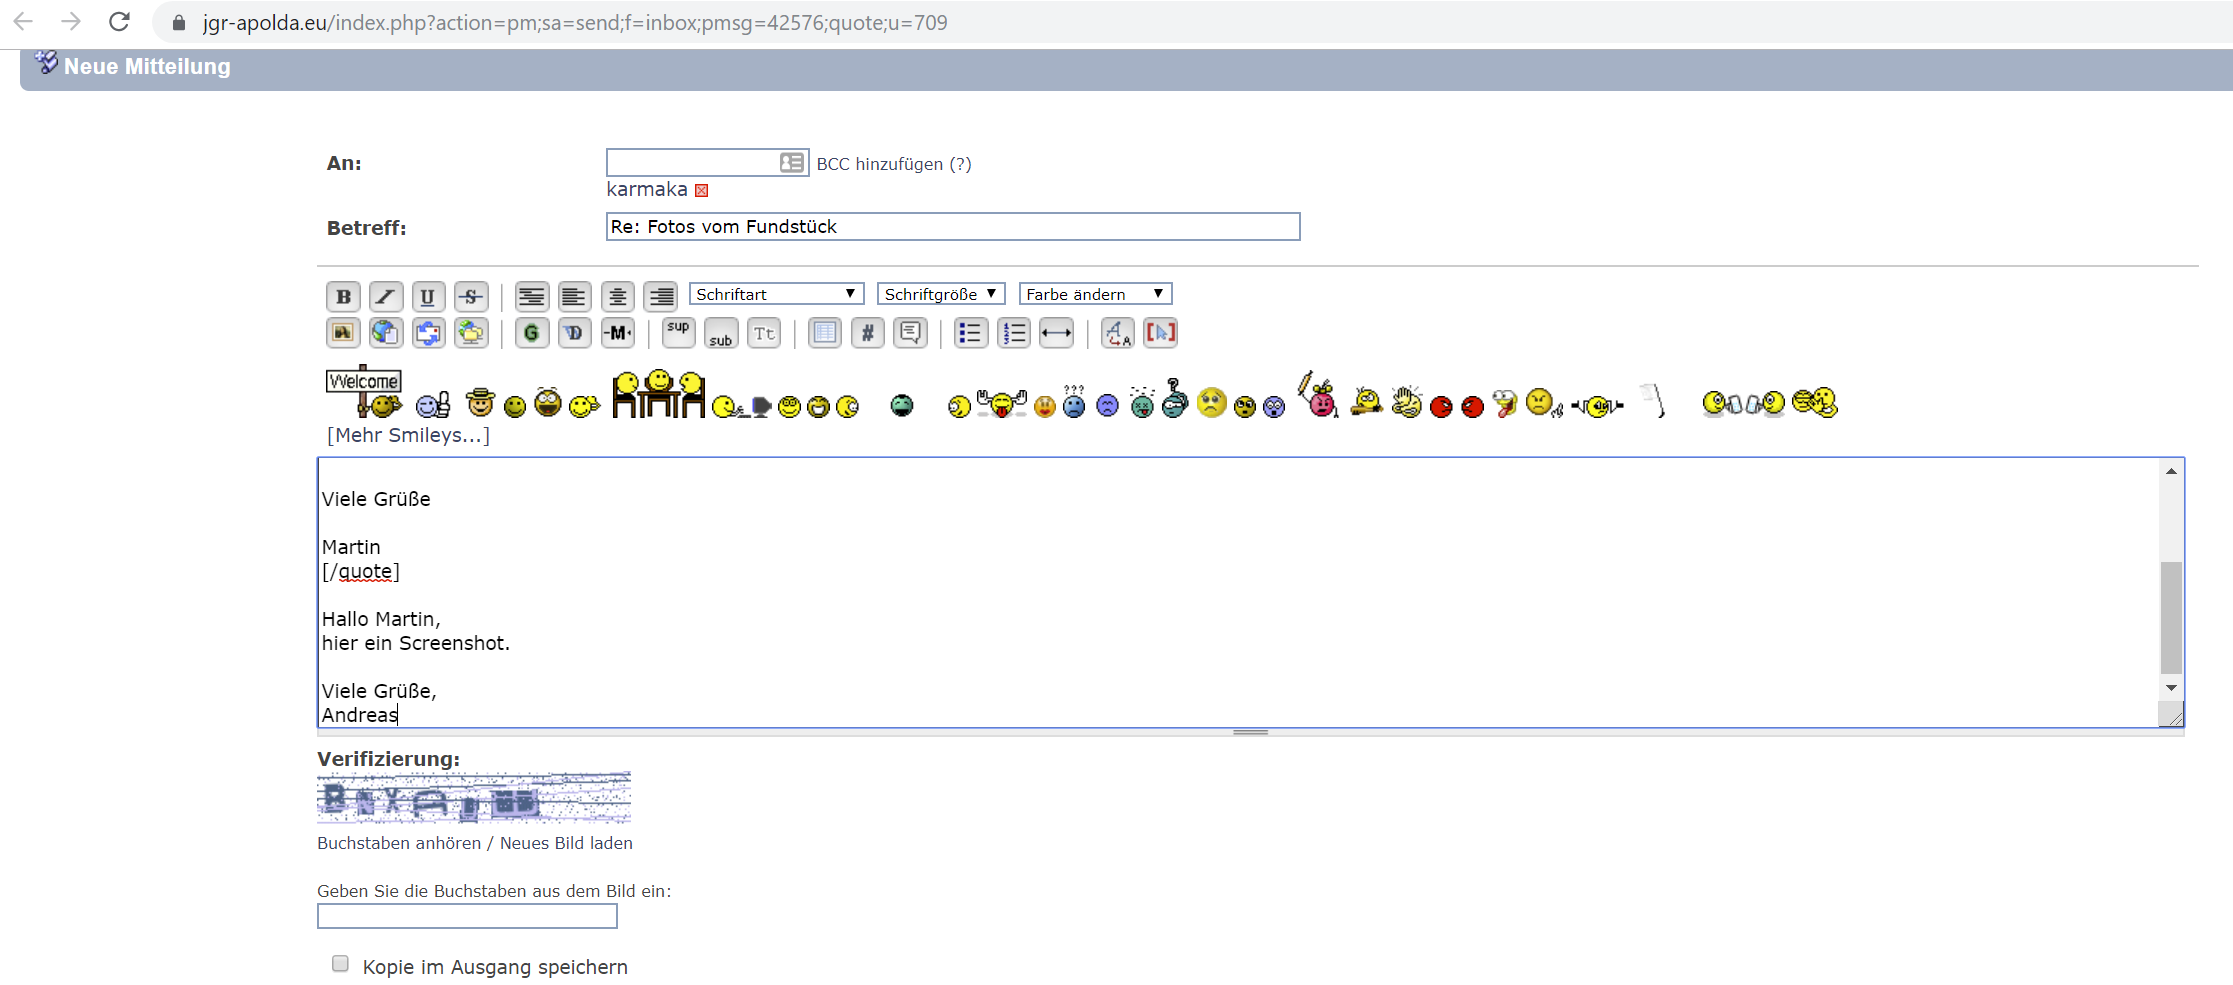This screenshot has width=2233, height=985.
Task: Click the message scrollbar down arrow
Action: [x=2171, y=688]
